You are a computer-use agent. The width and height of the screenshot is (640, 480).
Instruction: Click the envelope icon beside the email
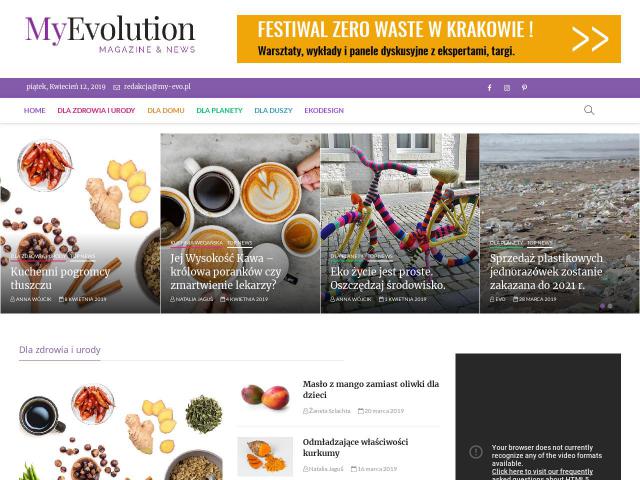pos(116,87)
